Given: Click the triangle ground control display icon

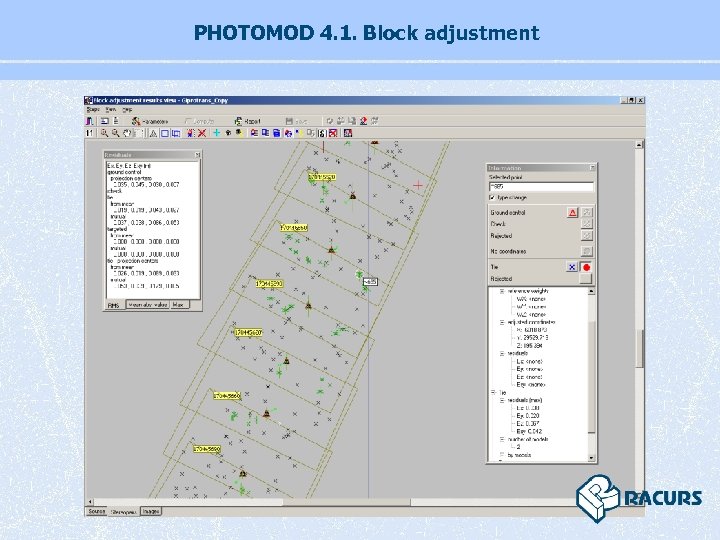Looking at the screenshot, I should click(x=153, y=134).
